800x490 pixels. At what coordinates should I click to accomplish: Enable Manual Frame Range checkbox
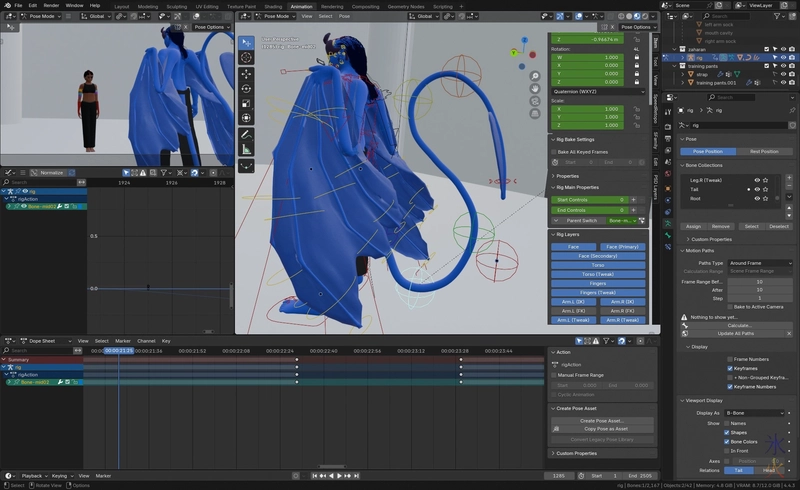pos(555,375)
